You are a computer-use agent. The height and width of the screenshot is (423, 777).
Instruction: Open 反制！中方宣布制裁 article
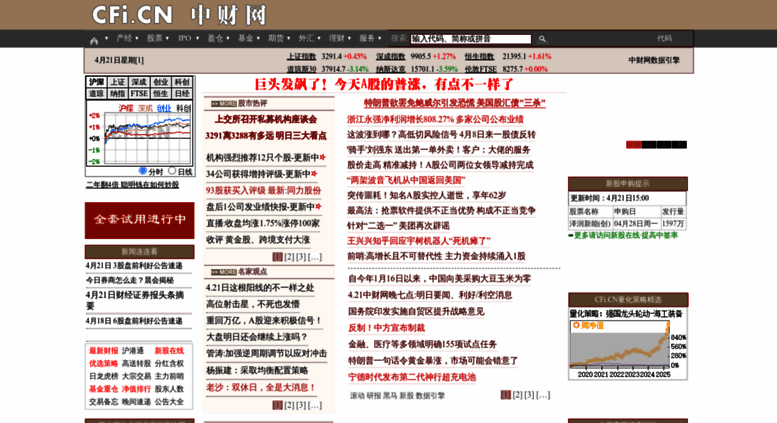coord(387,328)
